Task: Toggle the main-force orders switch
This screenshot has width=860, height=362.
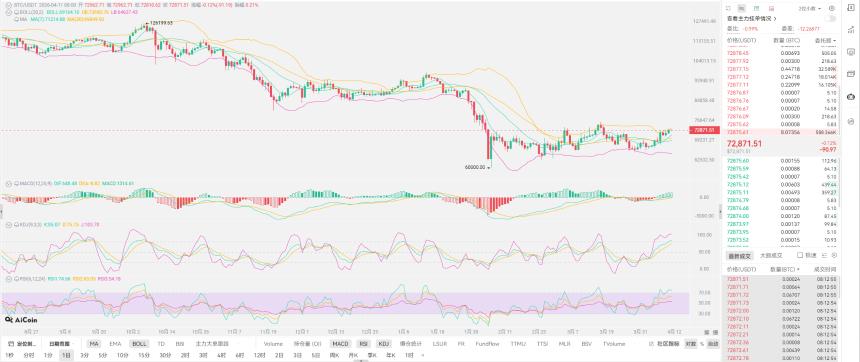Action: [x=830, y=19]
